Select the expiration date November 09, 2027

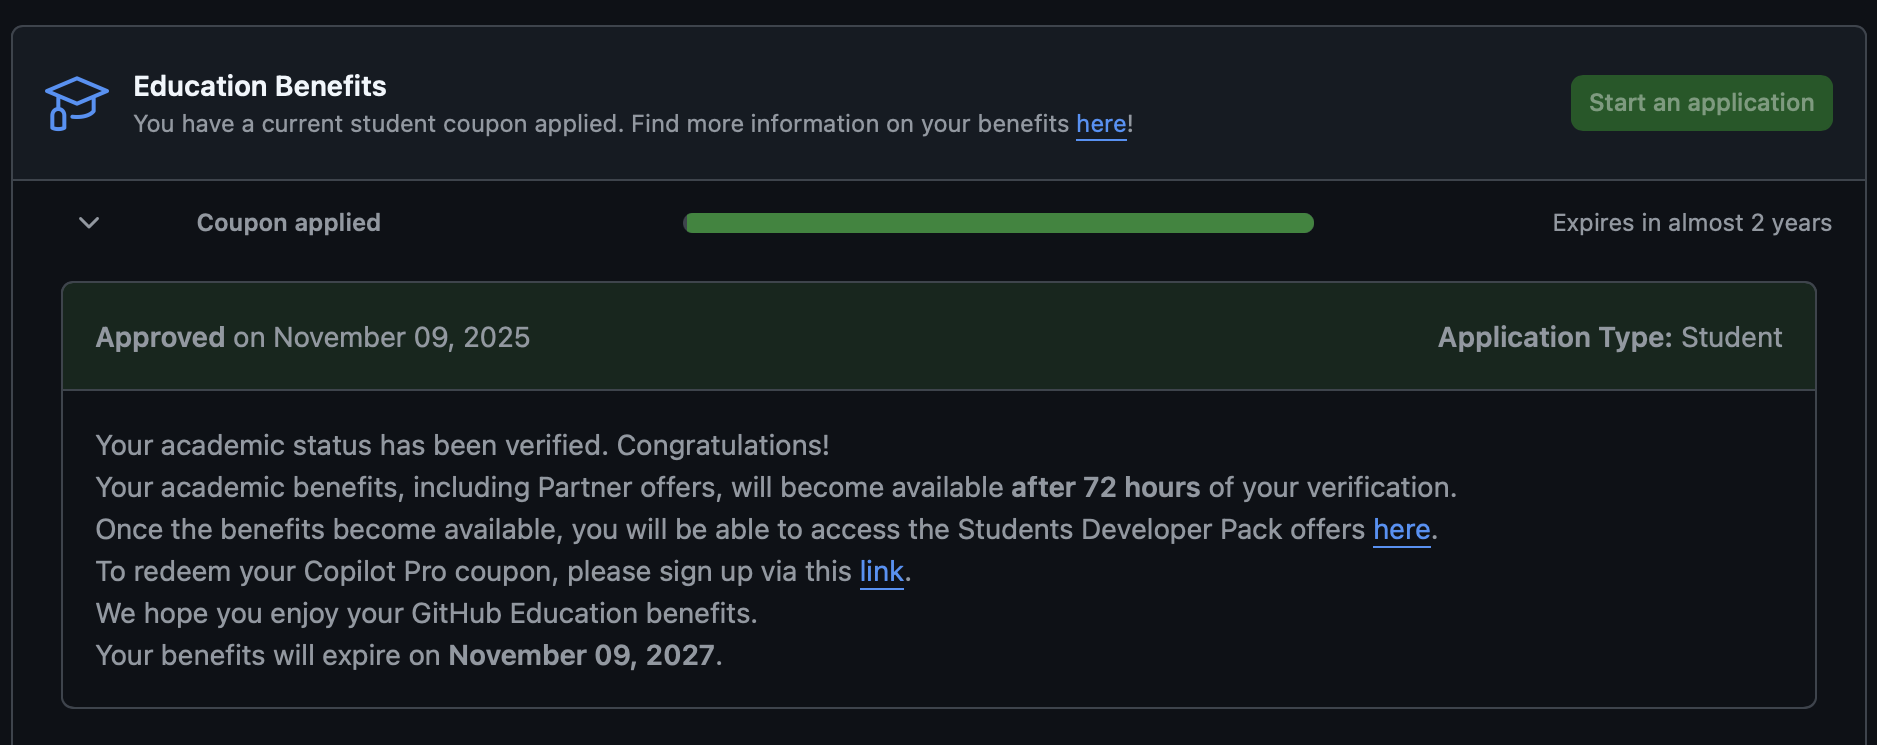coord(583,655)
